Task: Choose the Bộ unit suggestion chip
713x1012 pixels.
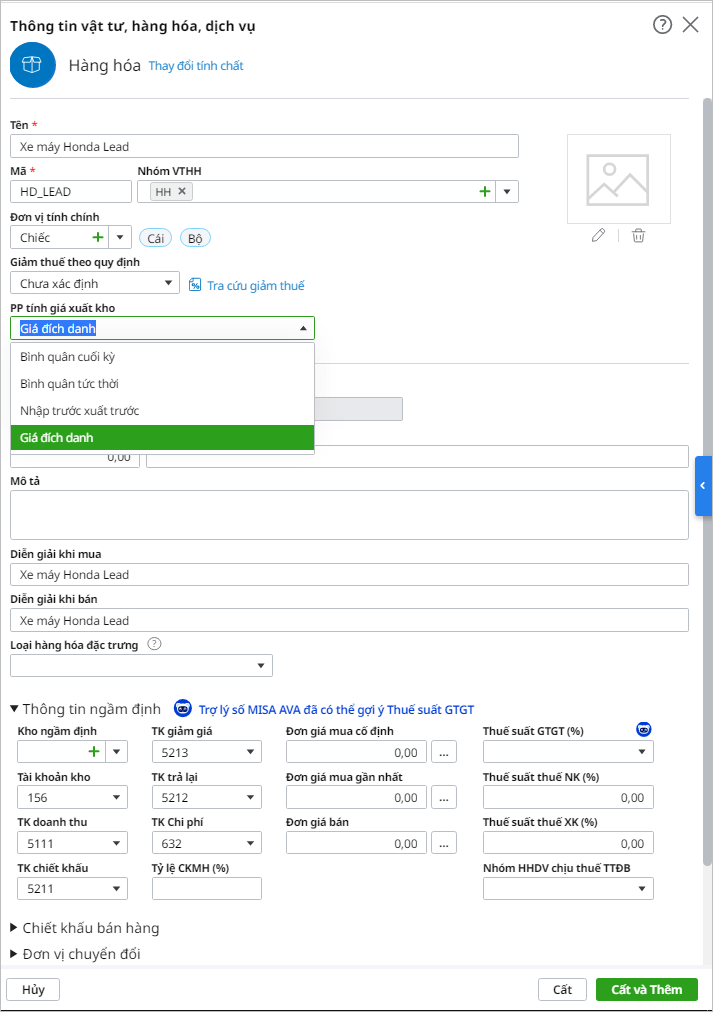Action: coord(195,238)
